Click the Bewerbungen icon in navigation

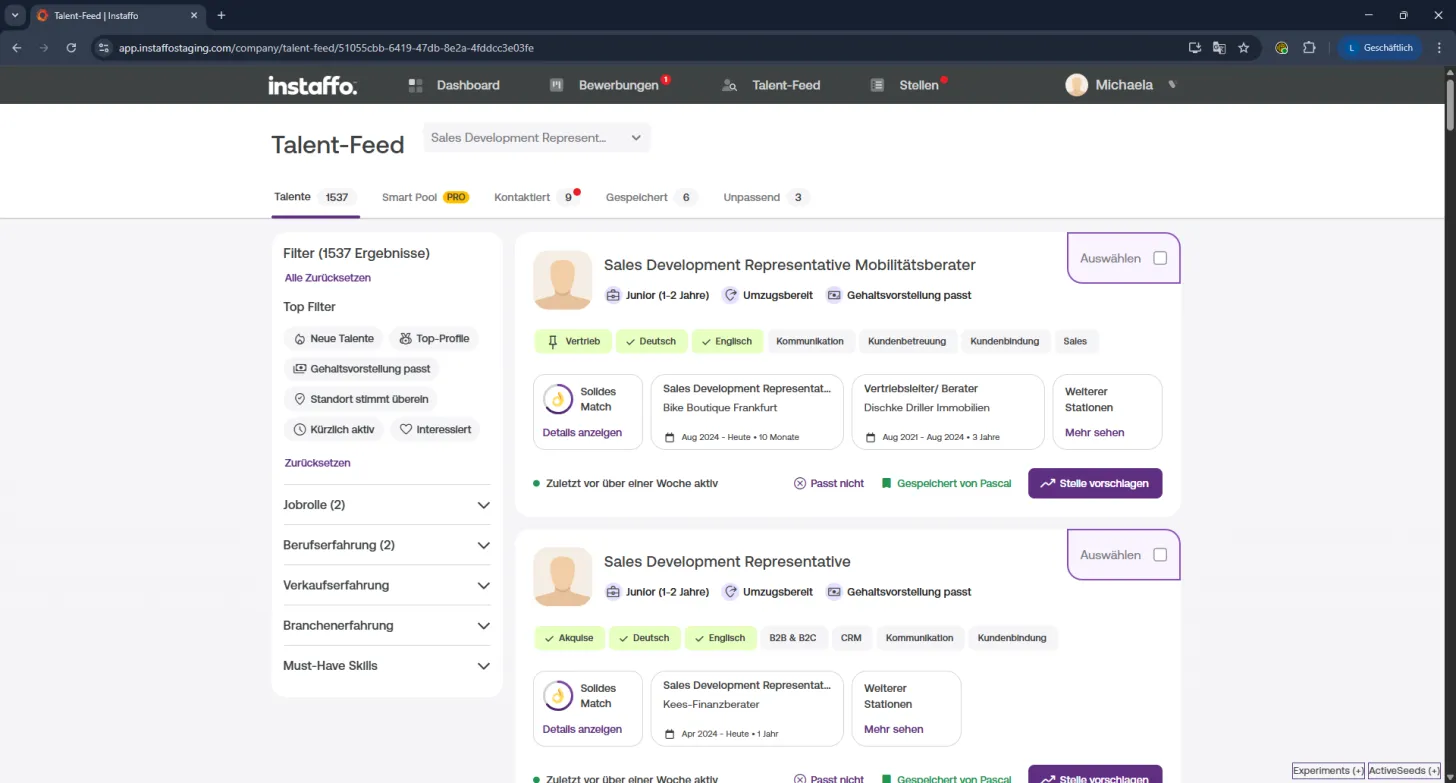tap(557, 85)
